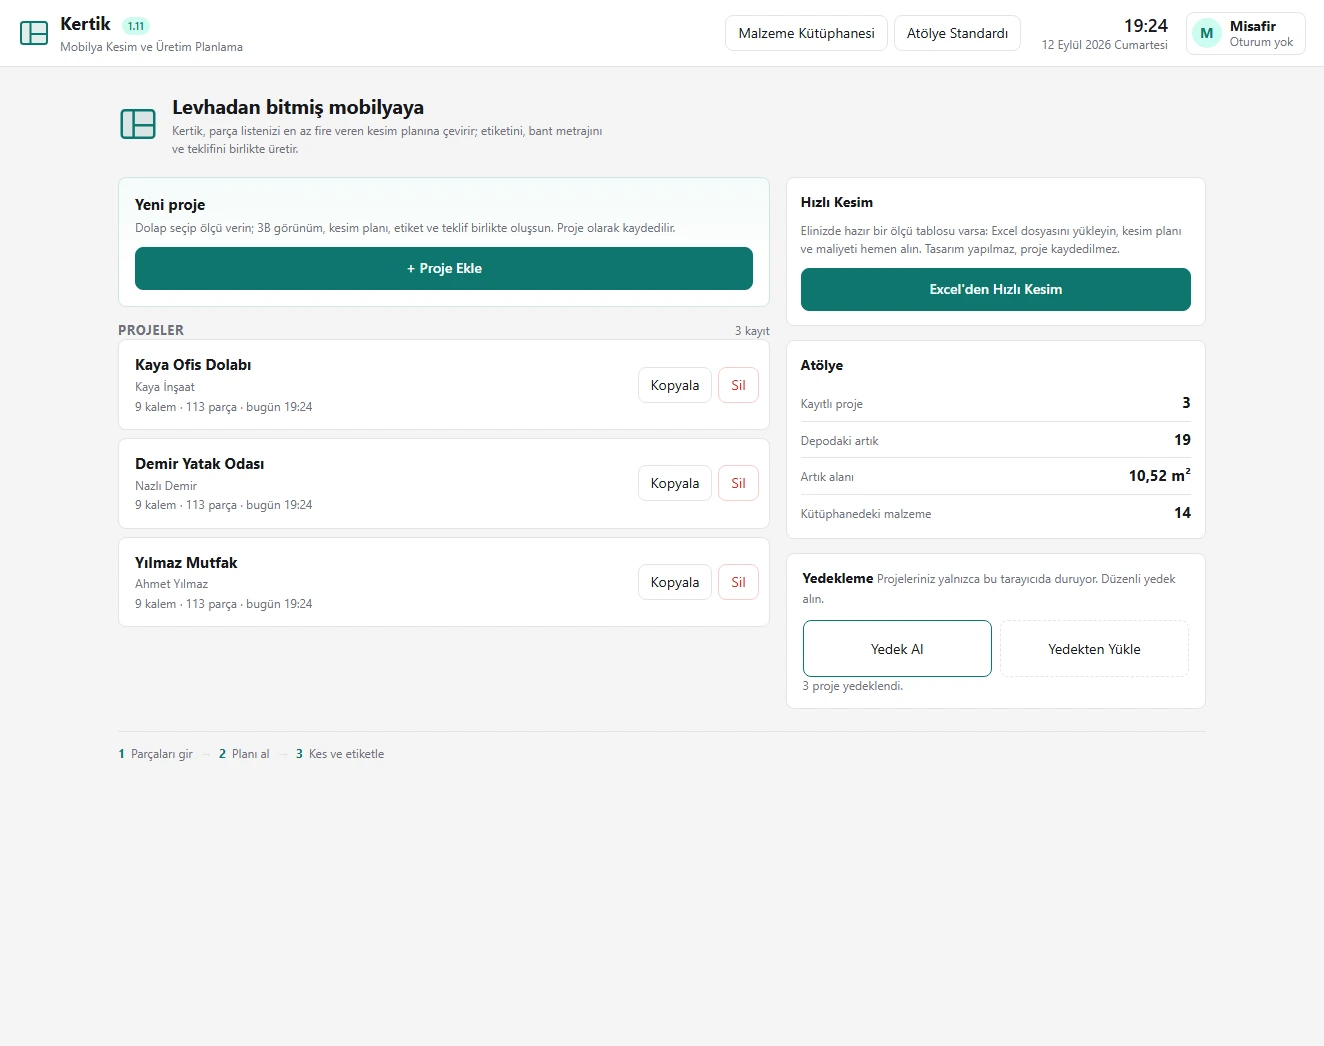1324x1046 pixels.
Task: Click the 'Hızlı Kesim' card heading
Action: 837,202
